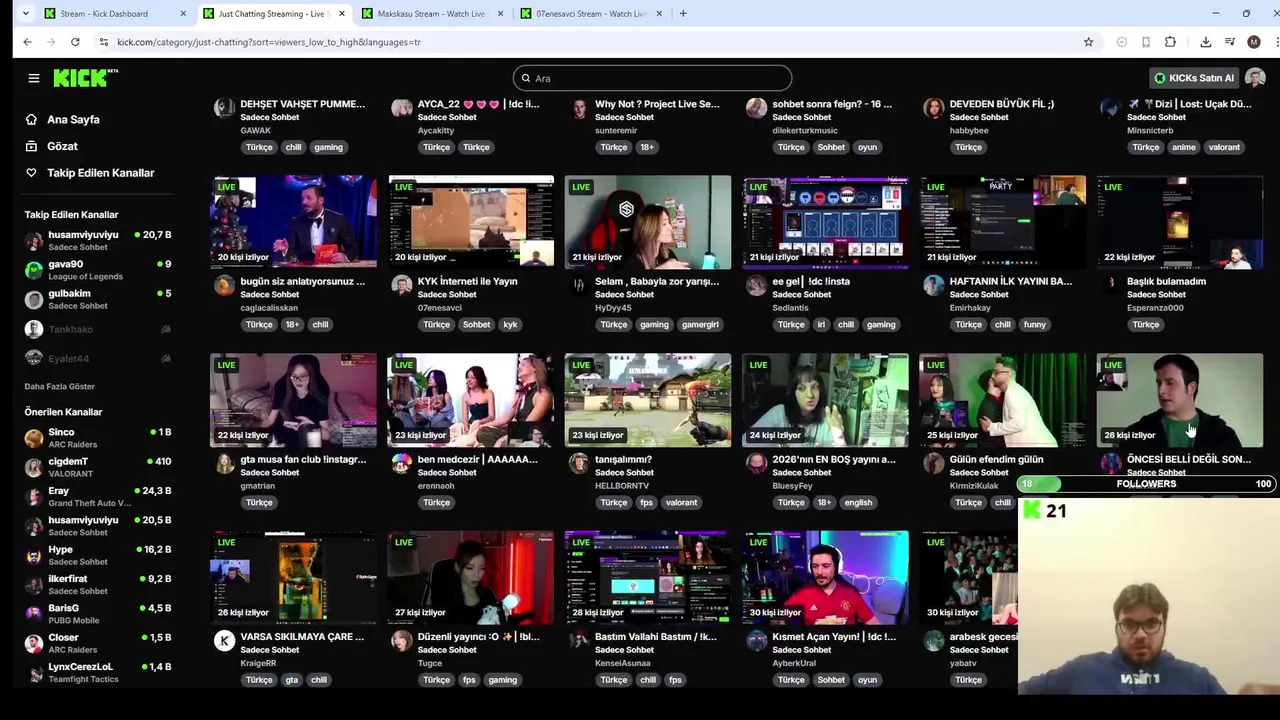Click ilkerfirat recommended channel avatar
Screen dimensions: 1280x720
click(34, 585)
